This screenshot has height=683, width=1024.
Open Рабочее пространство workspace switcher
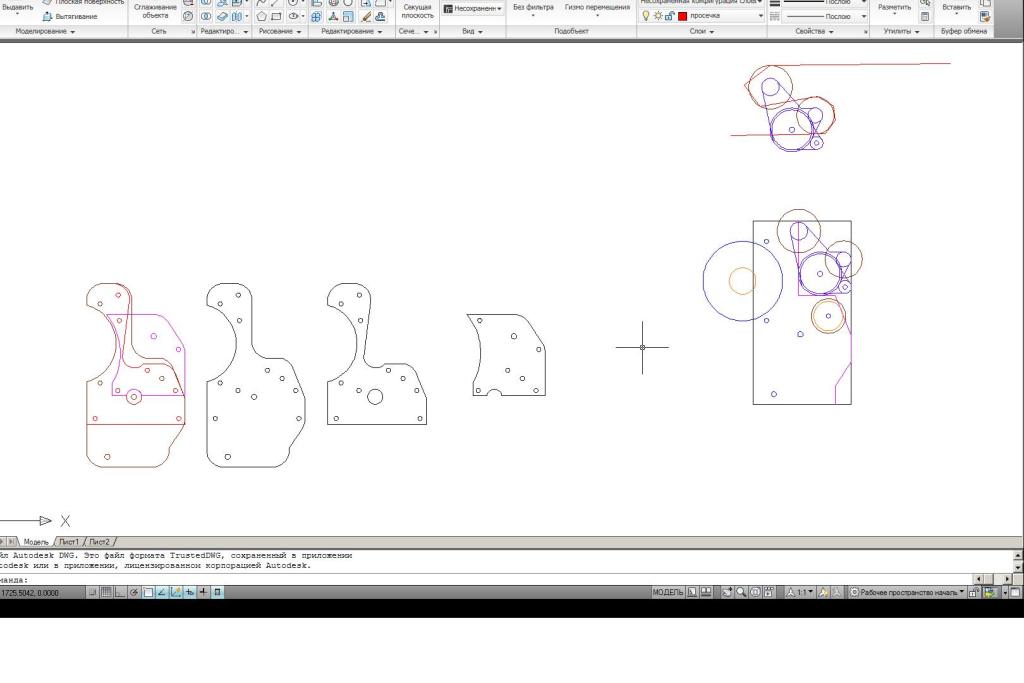tap(908, 592)
